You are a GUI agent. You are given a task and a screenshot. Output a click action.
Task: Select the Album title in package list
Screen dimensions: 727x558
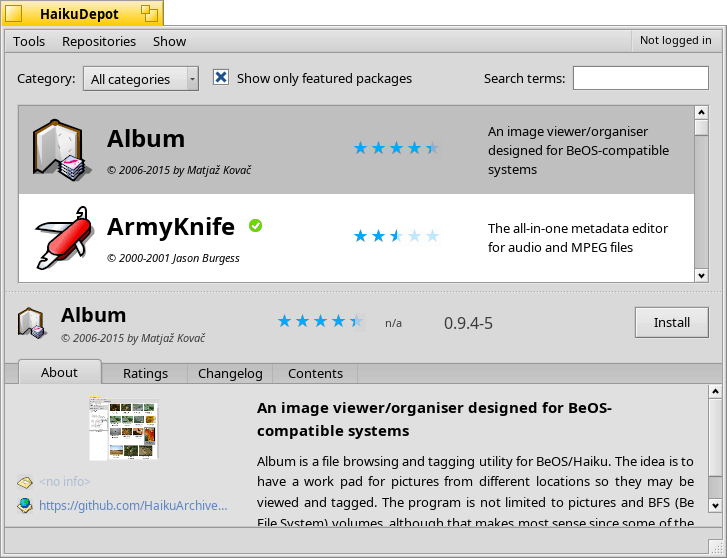tap(146, 139)
